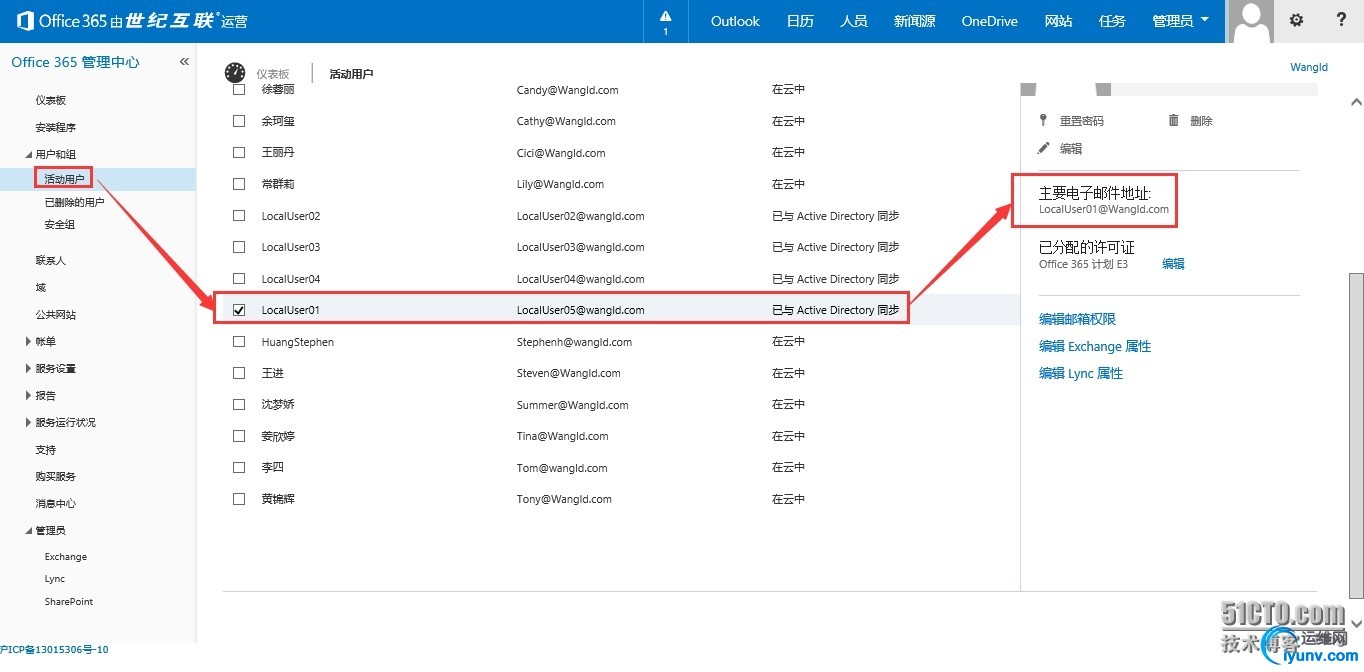Expand the 帐单 section
1364x672 pixels.
(28, 342)
